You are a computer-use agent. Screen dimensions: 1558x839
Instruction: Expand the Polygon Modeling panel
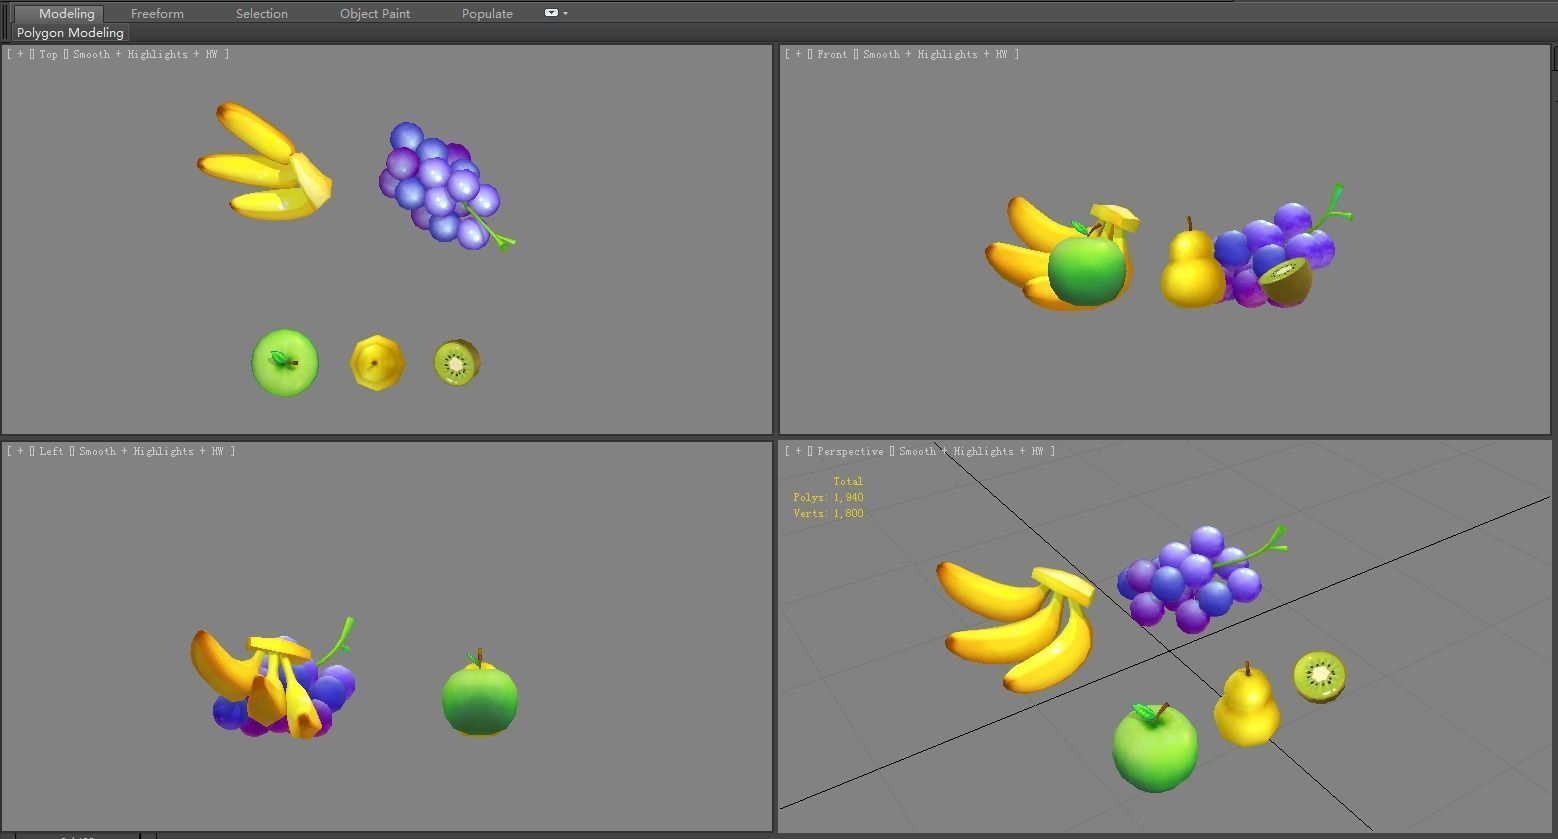pos(70,33)
